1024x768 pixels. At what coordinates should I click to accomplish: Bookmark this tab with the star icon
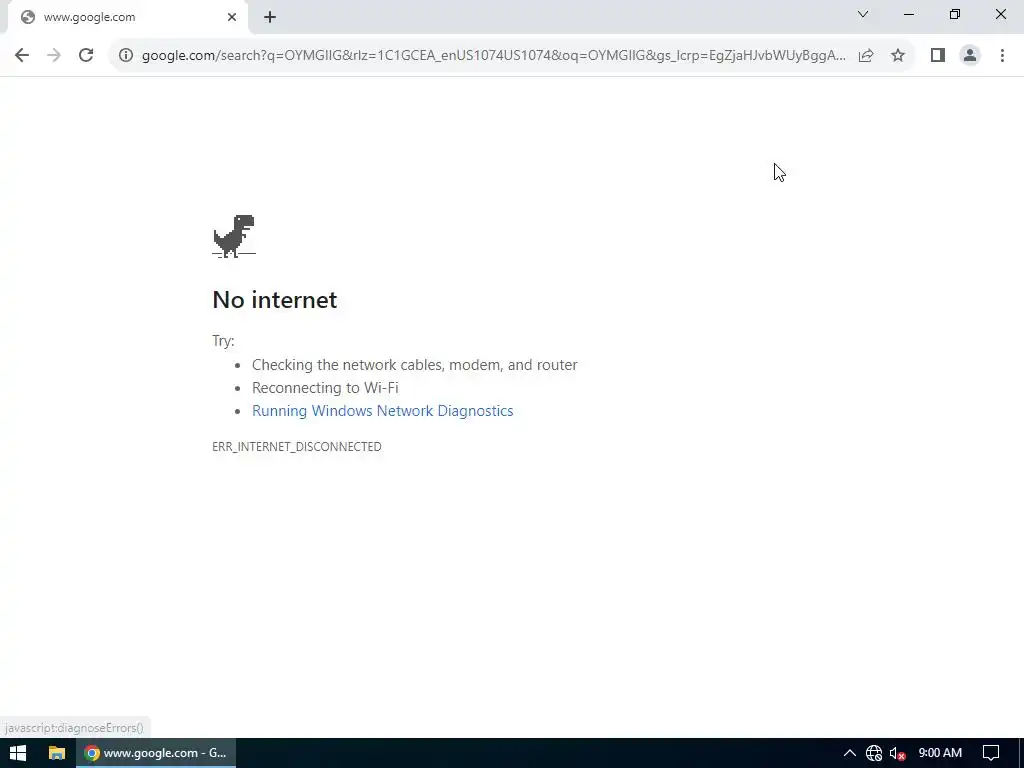tap(898, 56)
